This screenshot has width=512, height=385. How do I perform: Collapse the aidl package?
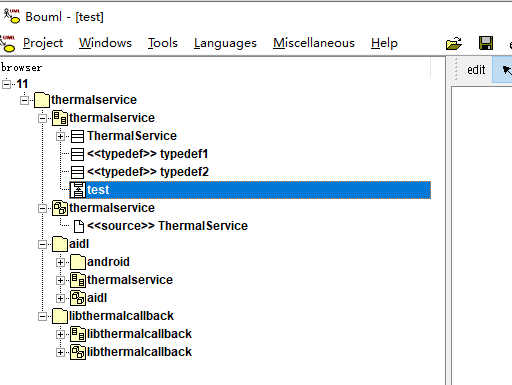pyautogui.click(x=42, y=244)
